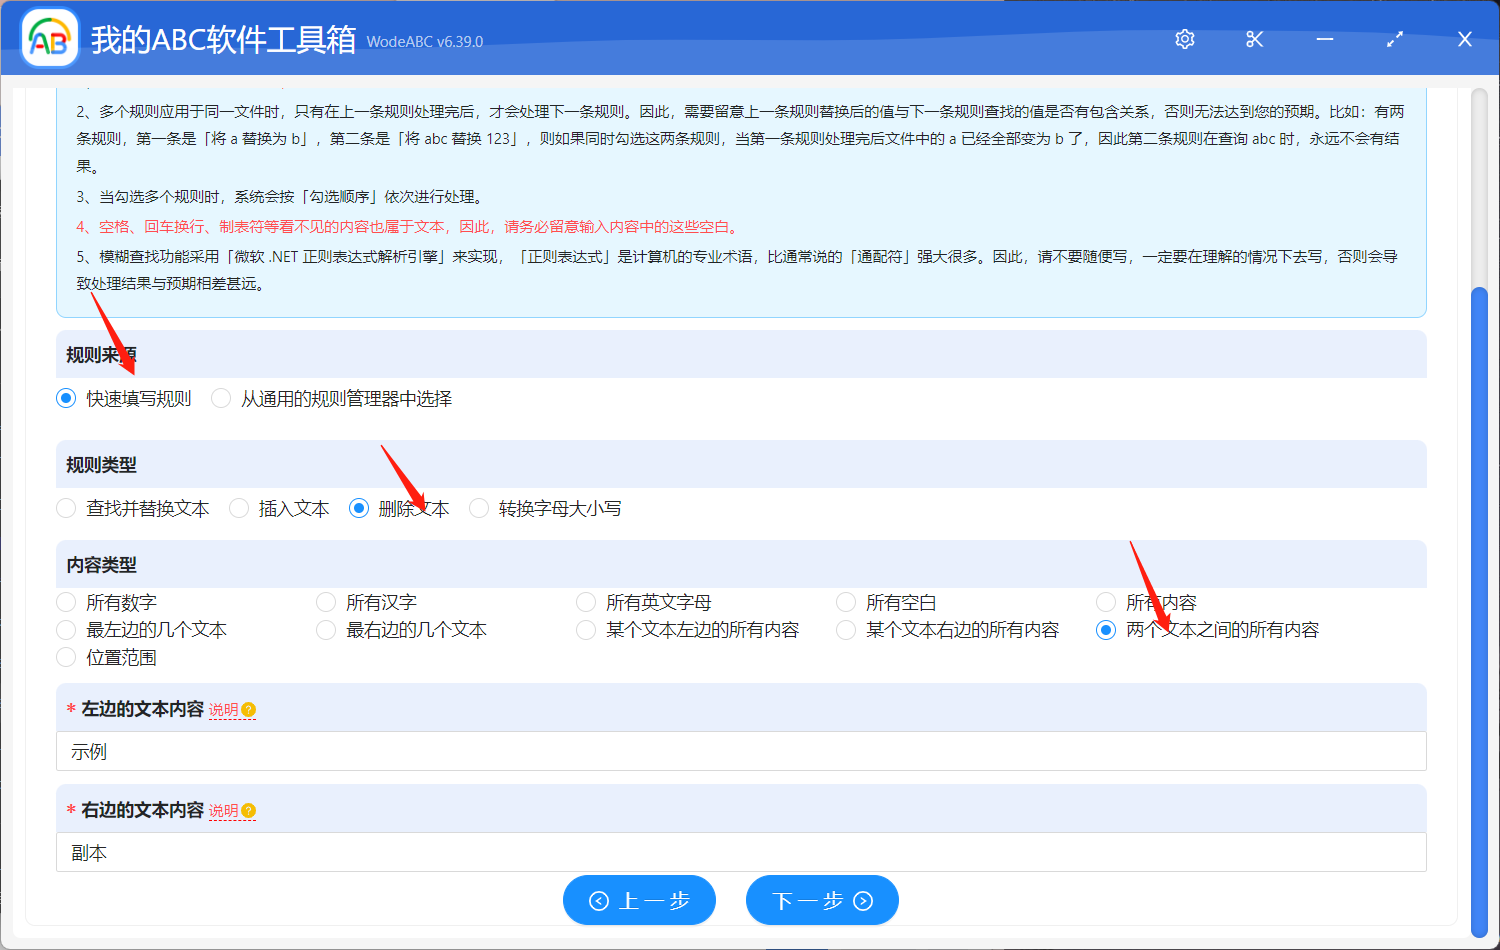This screenshot has height=950, width=1500.
Task: Click help icon beside 右边的文本内容
Action: pos(249,811)
